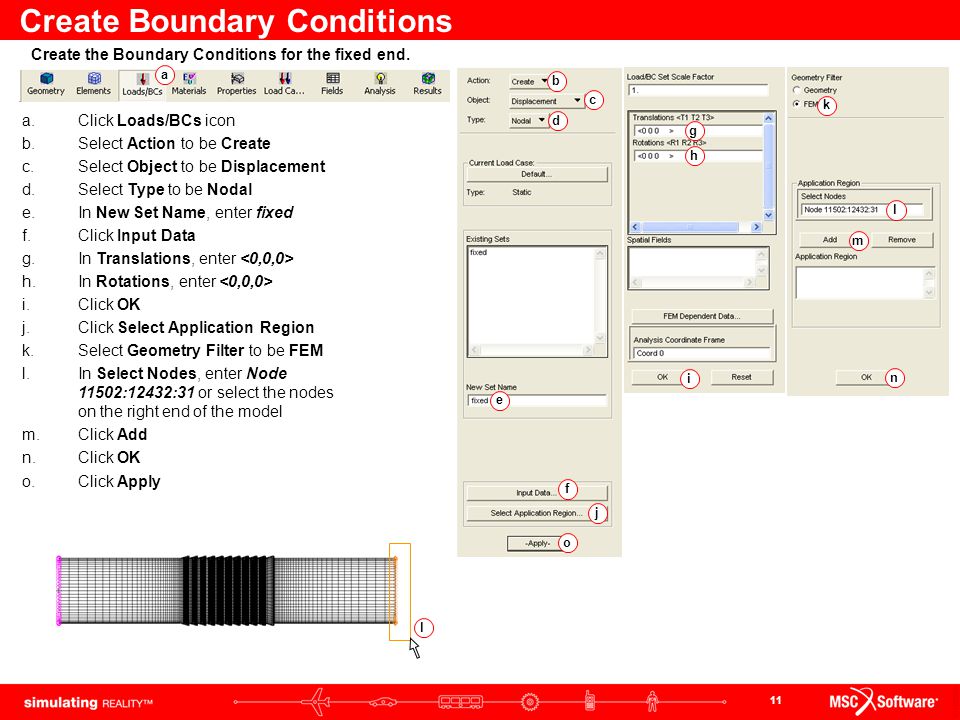Click the meshed cylinder model's right end nodes
The height and width of the screenshot is (720, 960).
pyautogui.click(x=395, y=591)
